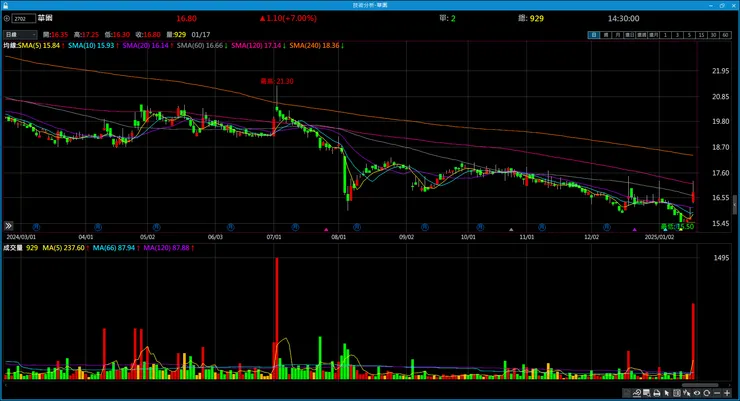740x401 pixels.
Task: Click the monthly marker circle right of 05/02
Action: [x=156, y=227]
